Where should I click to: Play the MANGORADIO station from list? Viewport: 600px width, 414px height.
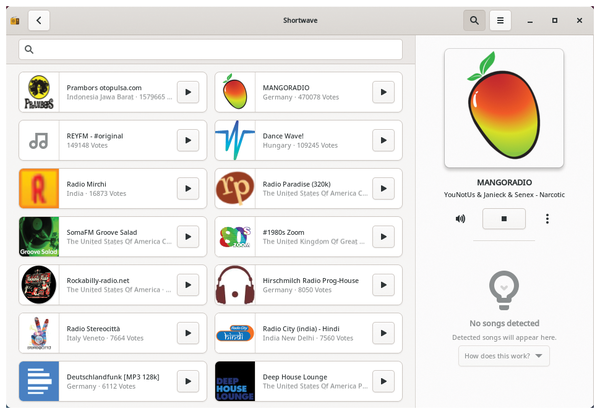[x=383, y=92]
